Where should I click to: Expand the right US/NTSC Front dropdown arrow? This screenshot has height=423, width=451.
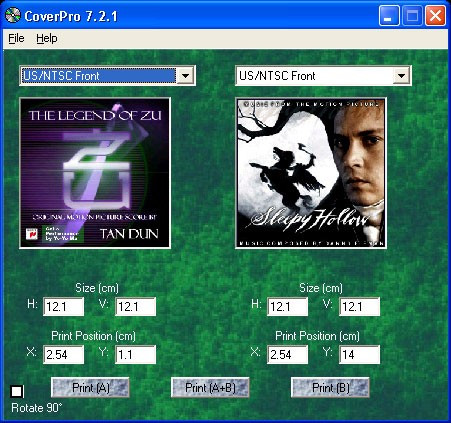(401, 76)
